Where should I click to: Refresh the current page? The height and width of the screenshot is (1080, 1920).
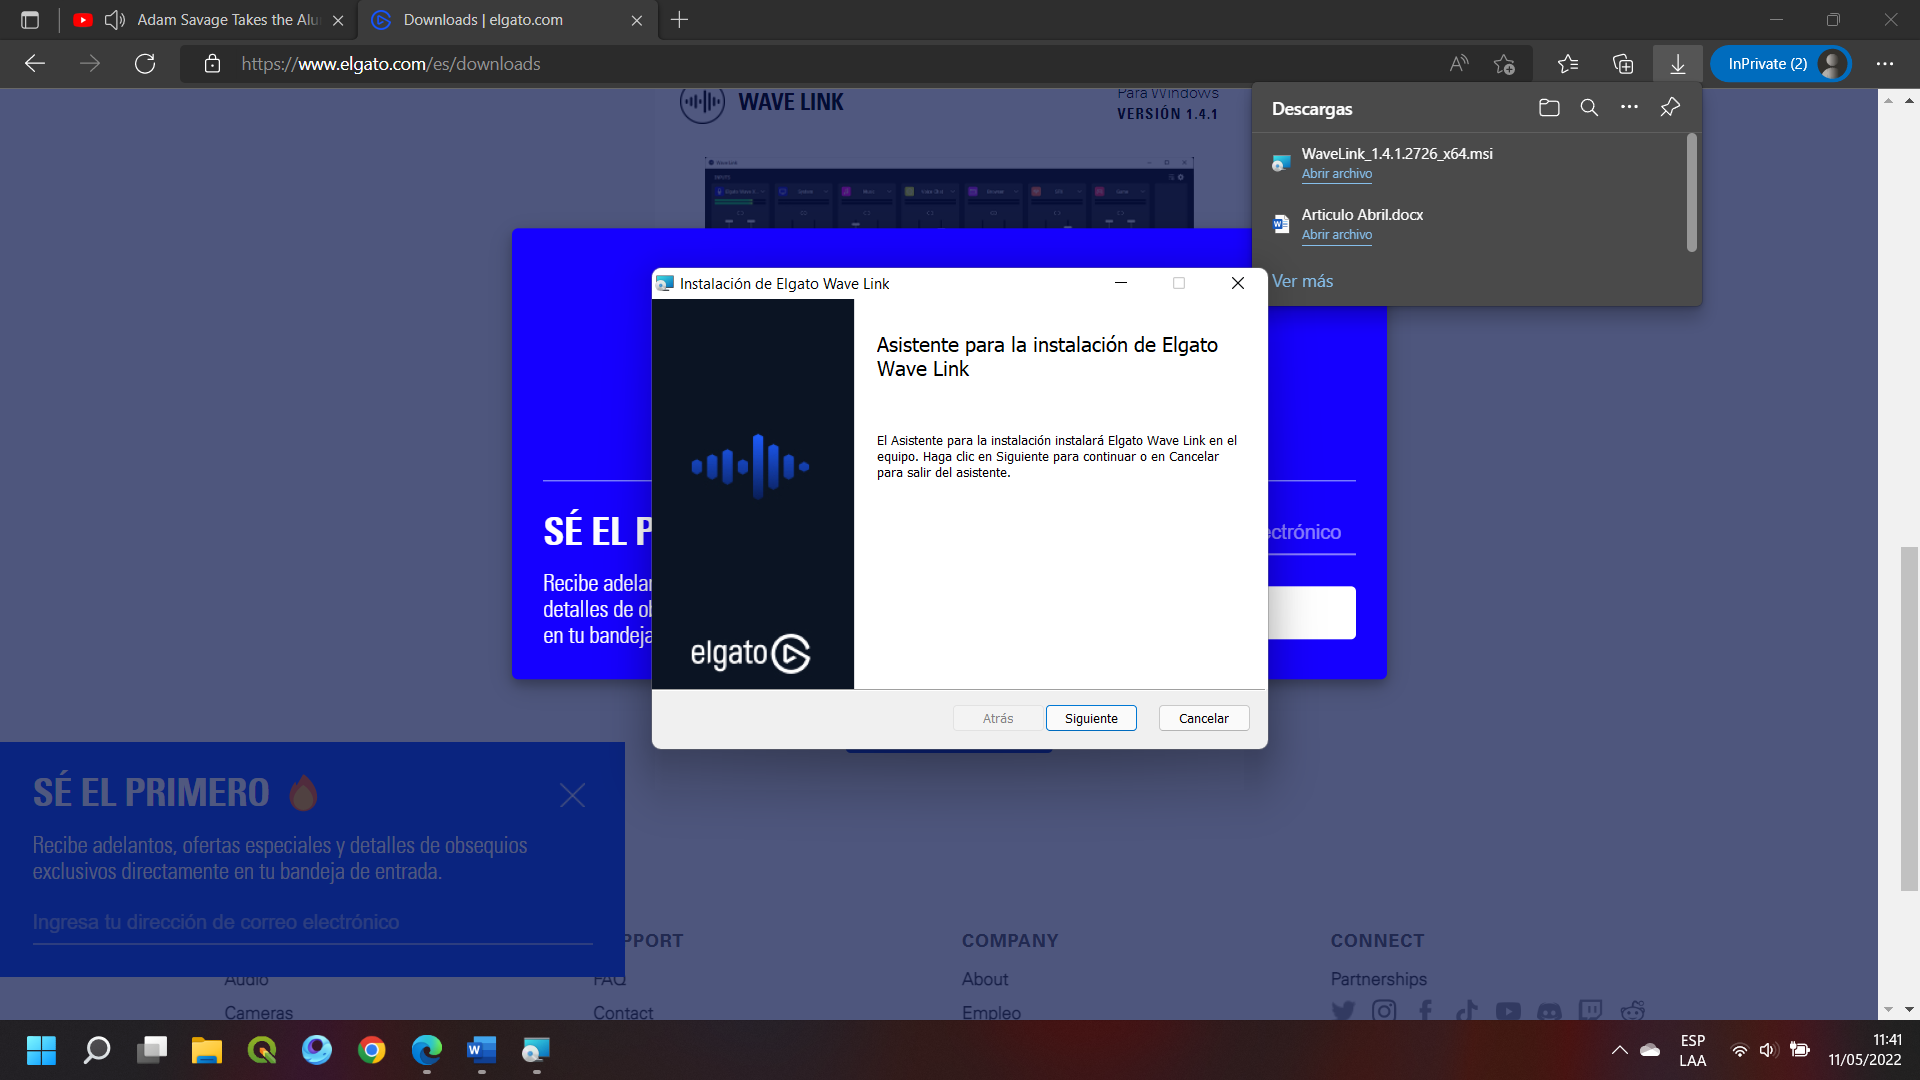(x=145, y=64)
